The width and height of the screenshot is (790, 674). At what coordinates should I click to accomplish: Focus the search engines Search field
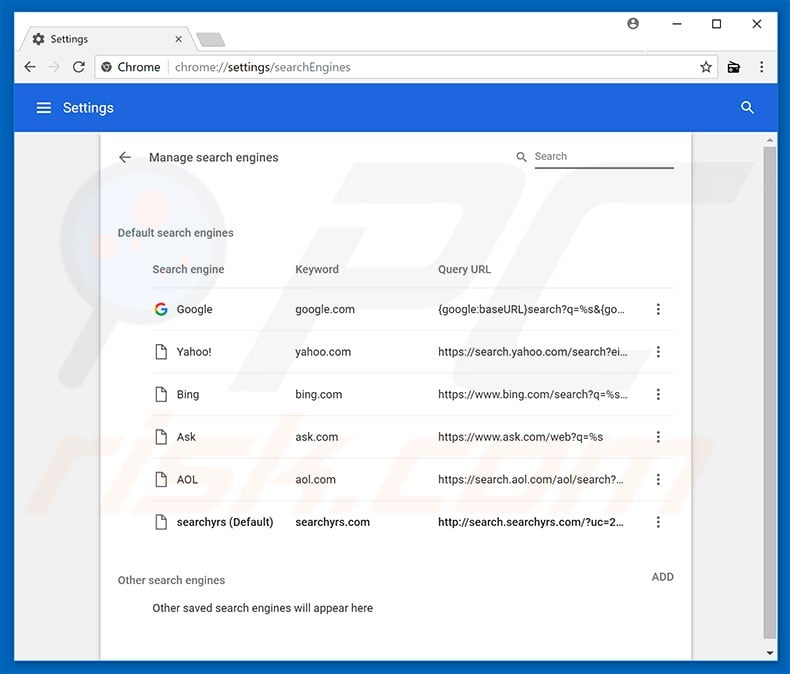pyautogui.click(x=604, y=157)
